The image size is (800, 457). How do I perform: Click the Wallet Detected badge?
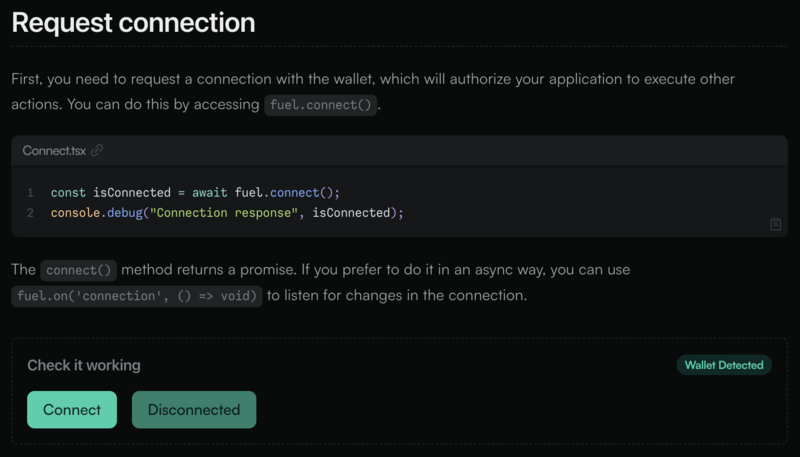(723, 365)
